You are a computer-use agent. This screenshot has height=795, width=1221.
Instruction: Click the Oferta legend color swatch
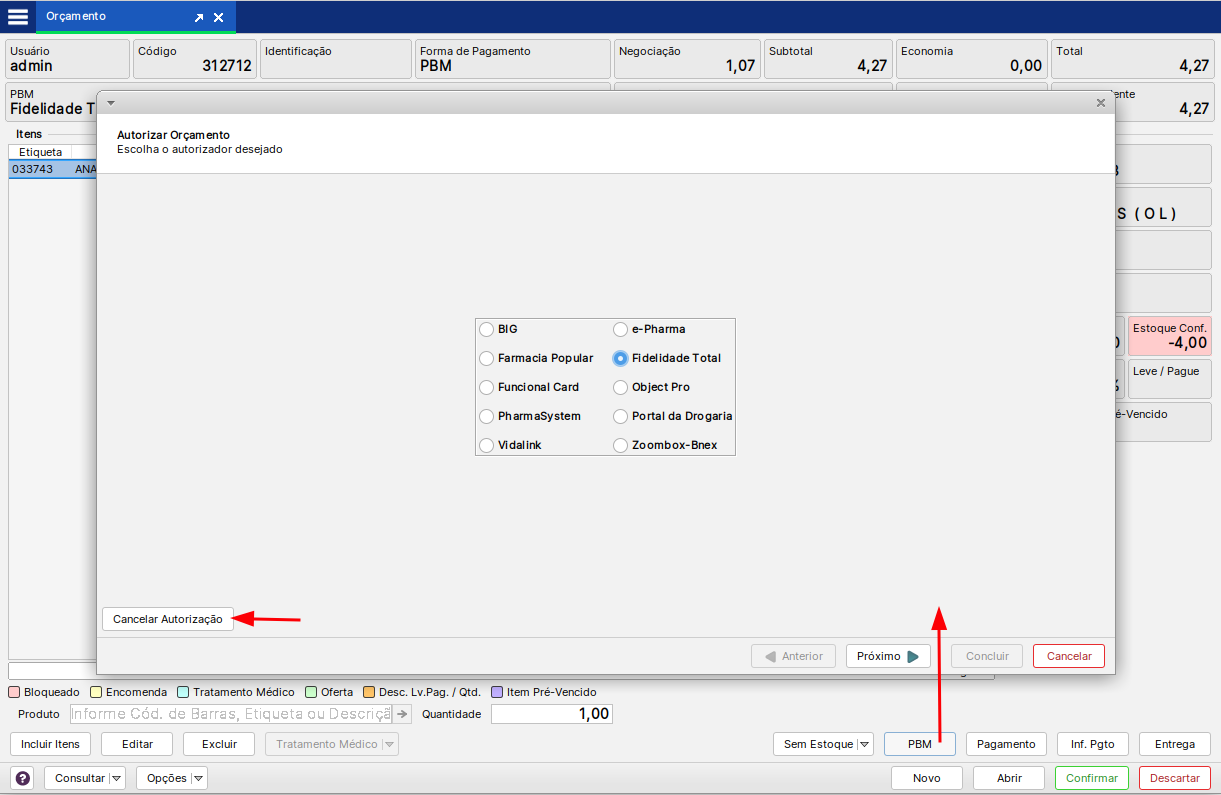pos(311,692)
